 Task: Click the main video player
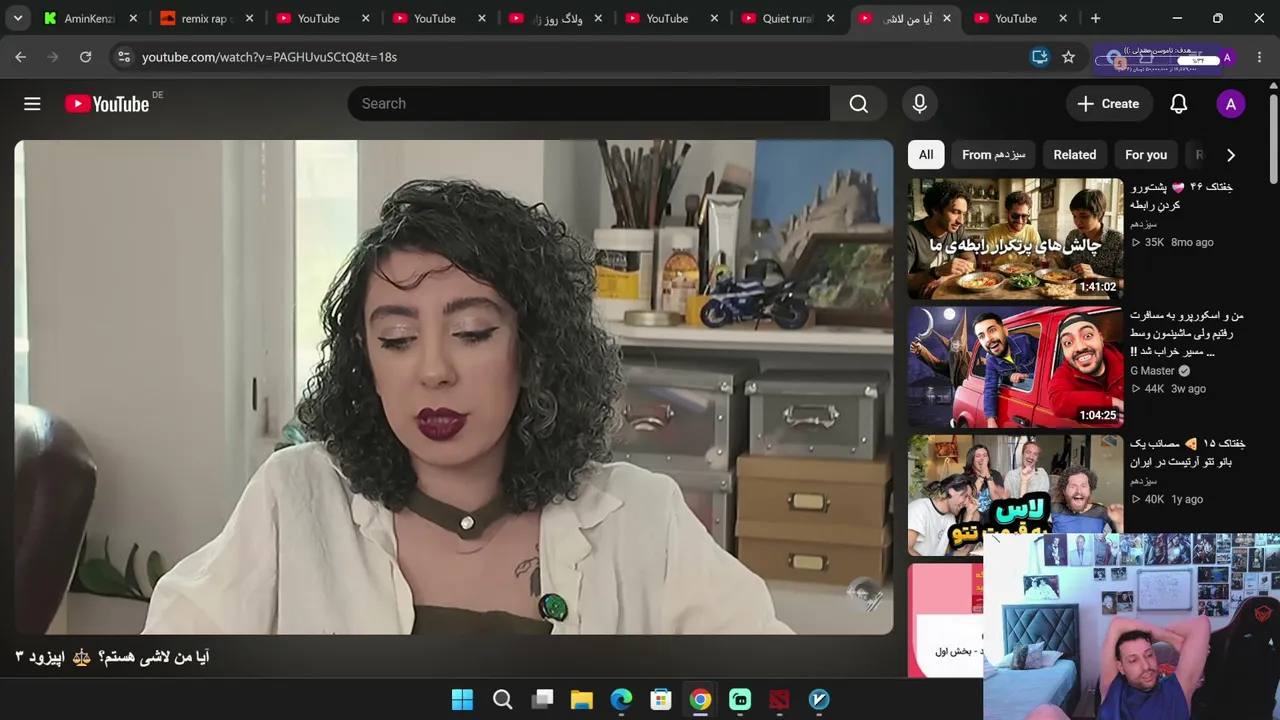(454, 387)
